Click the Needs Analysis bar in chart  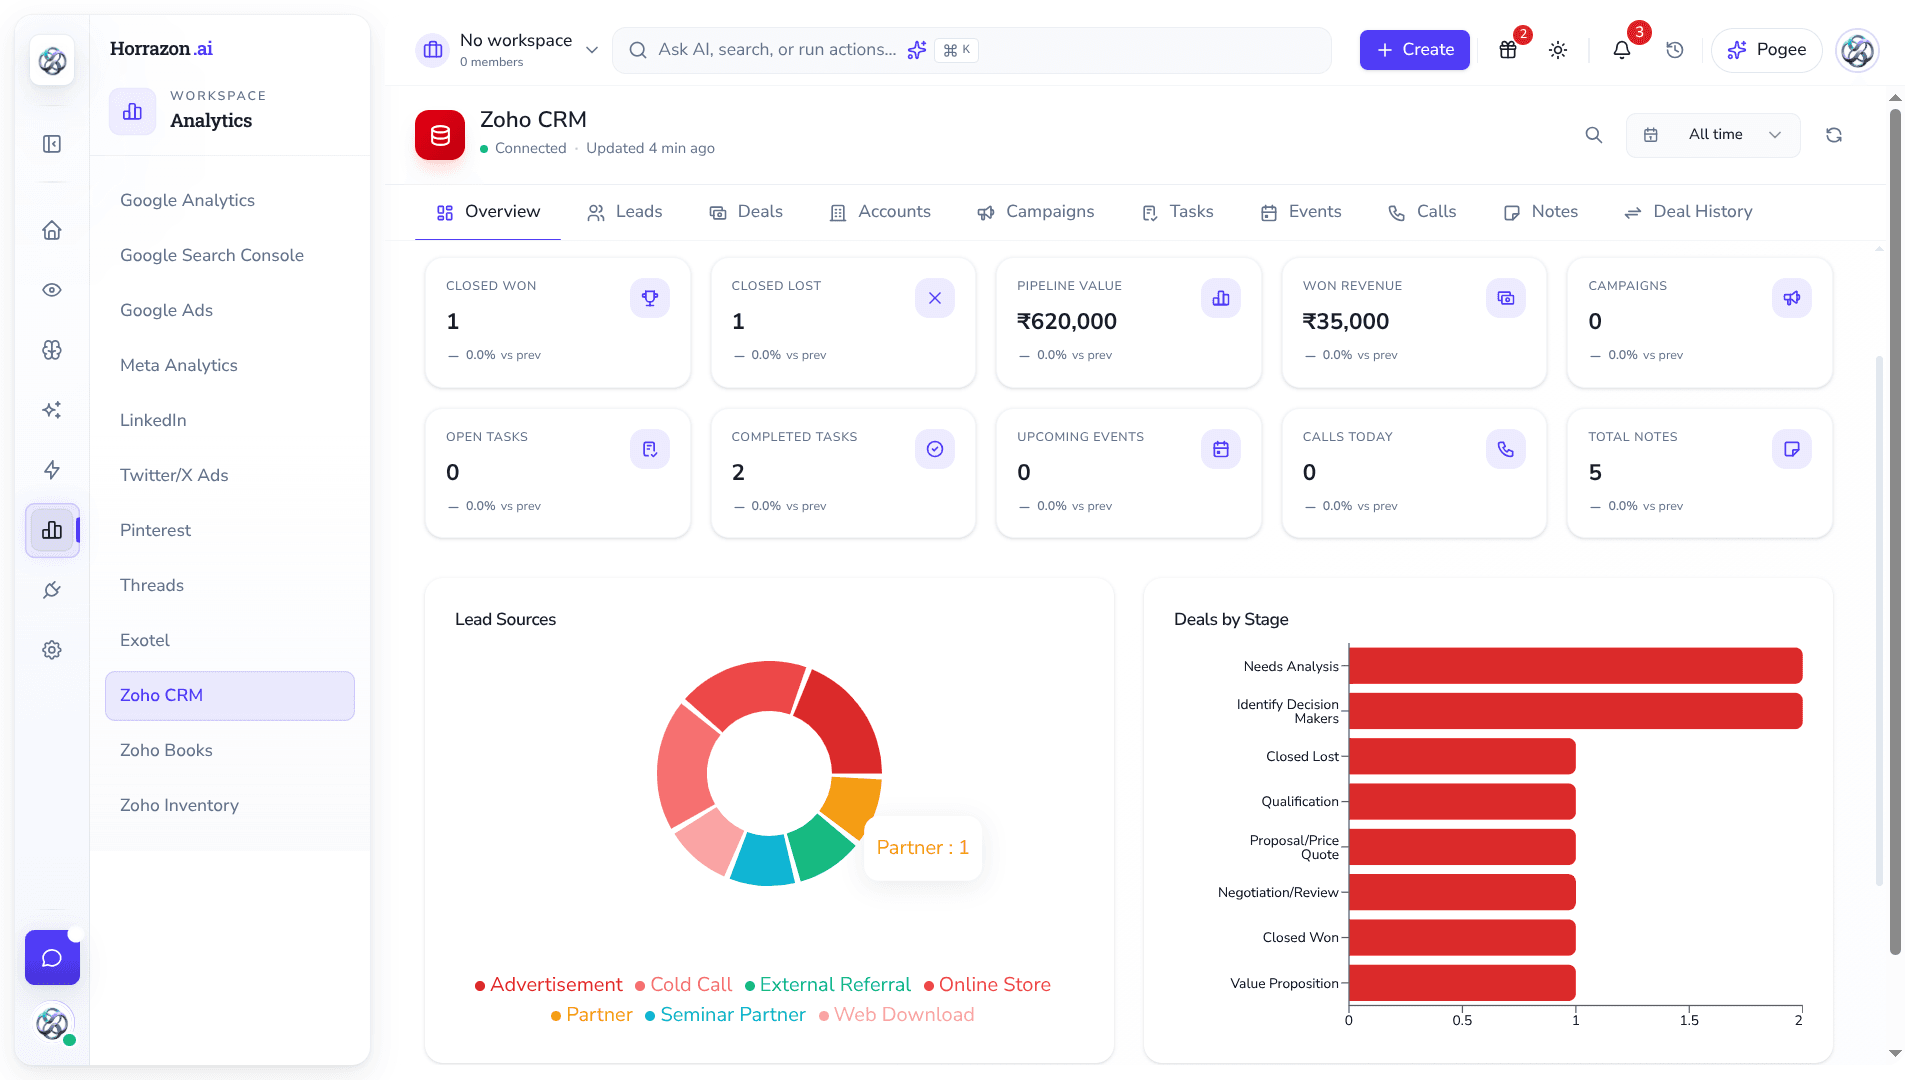[x=1575, y=666]
